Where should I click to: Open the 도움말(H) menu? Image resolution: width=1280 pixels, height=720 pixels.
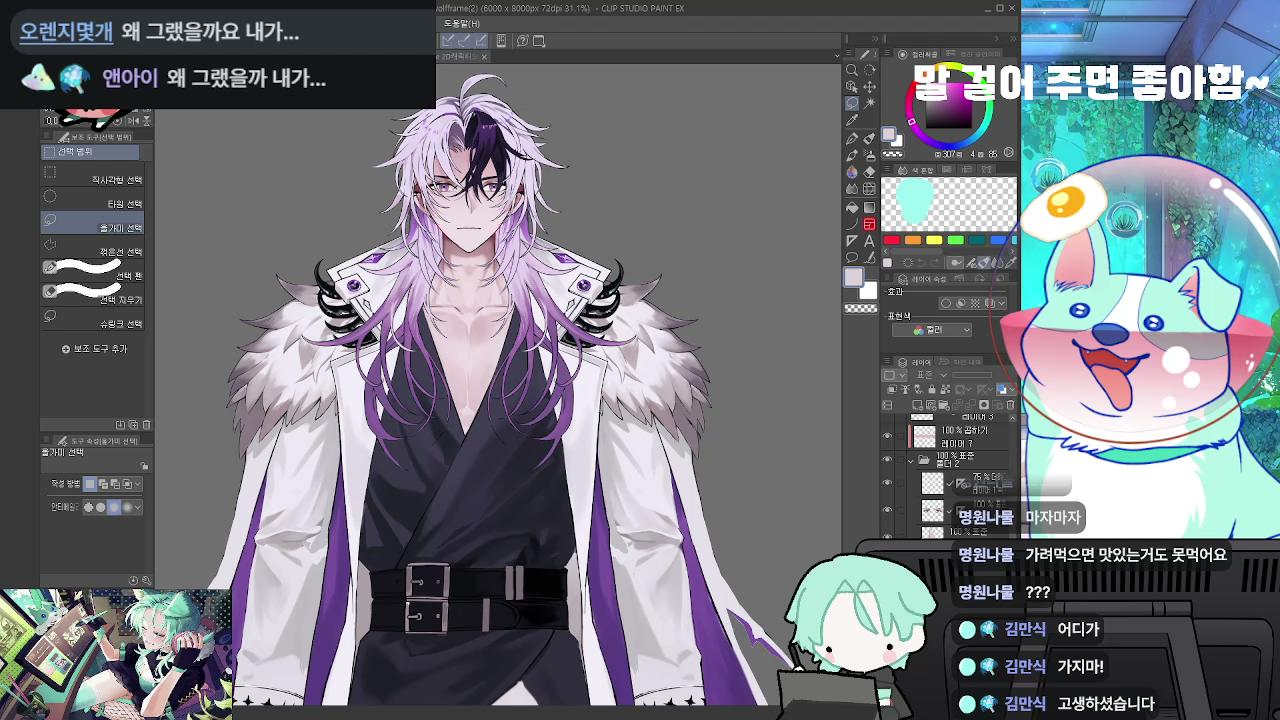pyautogui.click(x=462, y=23)
